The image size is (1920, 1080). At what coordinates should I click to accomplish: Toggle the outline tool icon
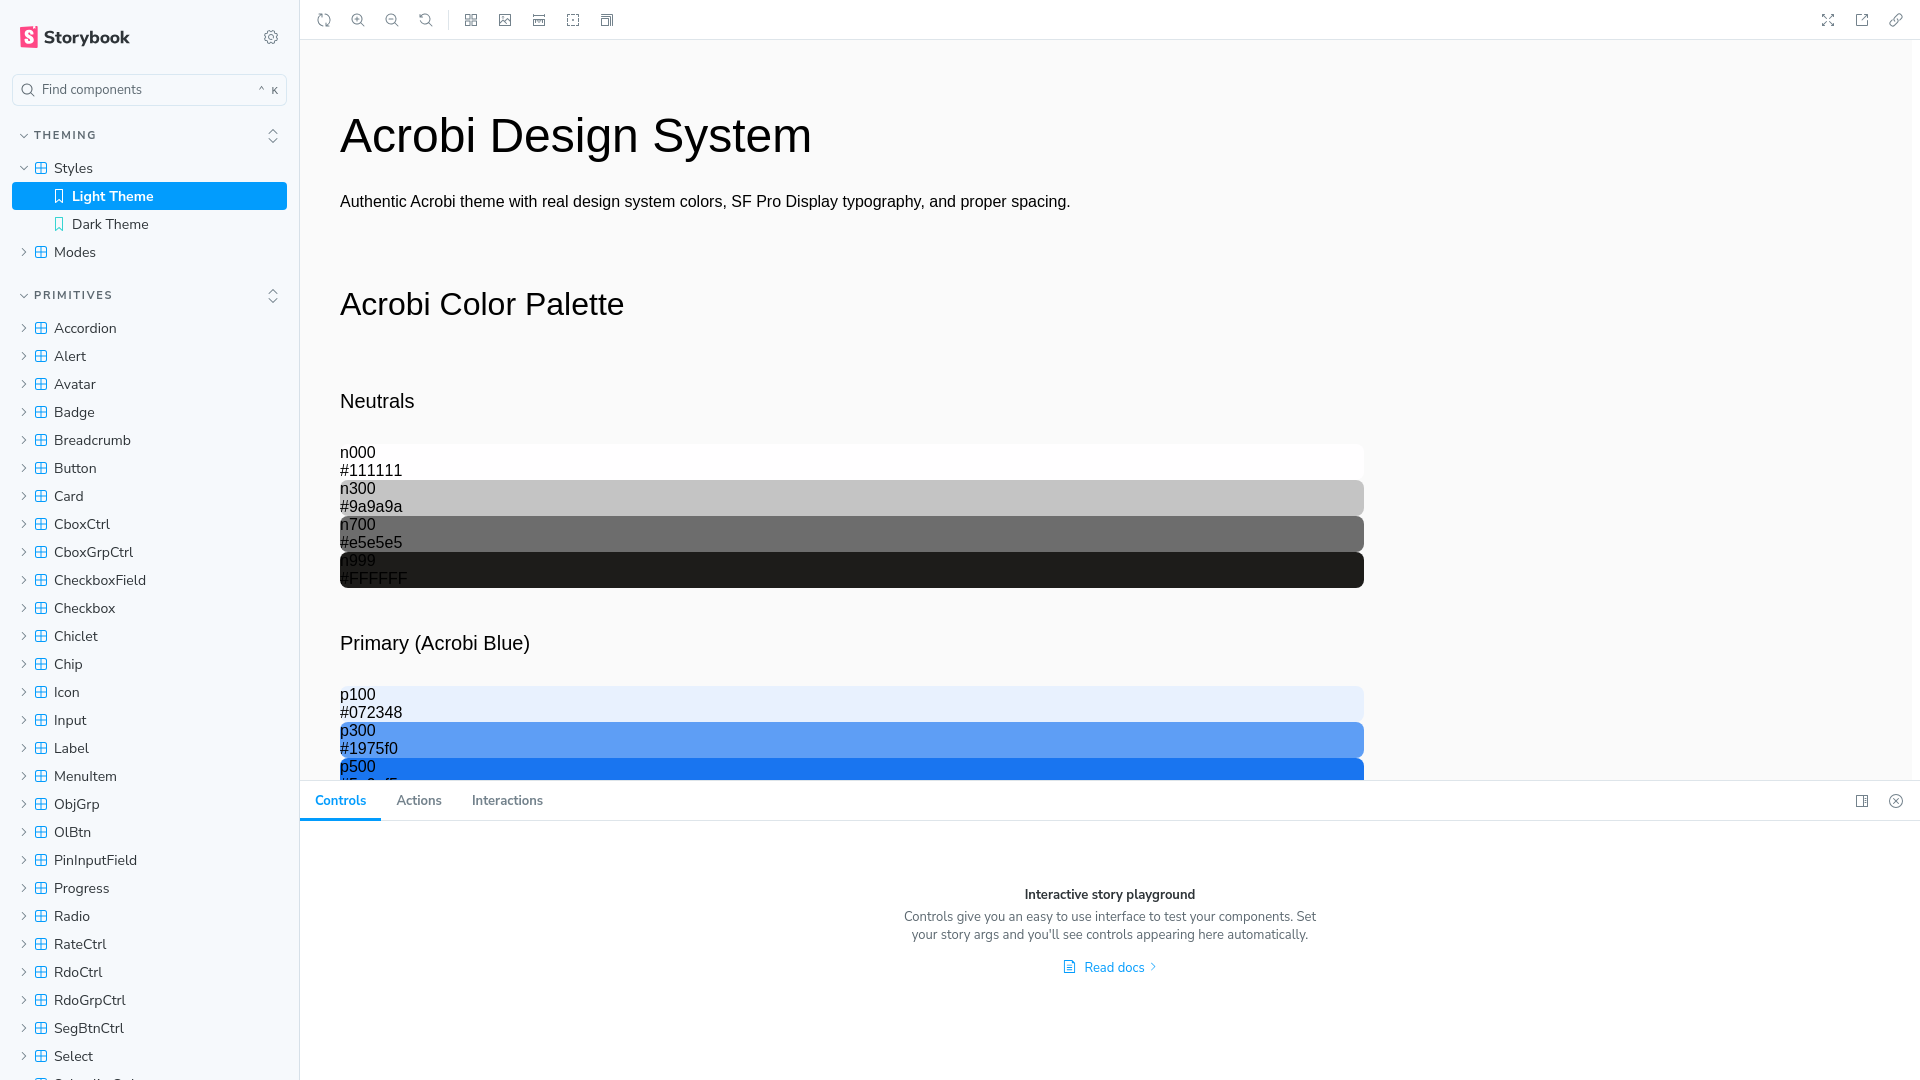tap(573, 20)
